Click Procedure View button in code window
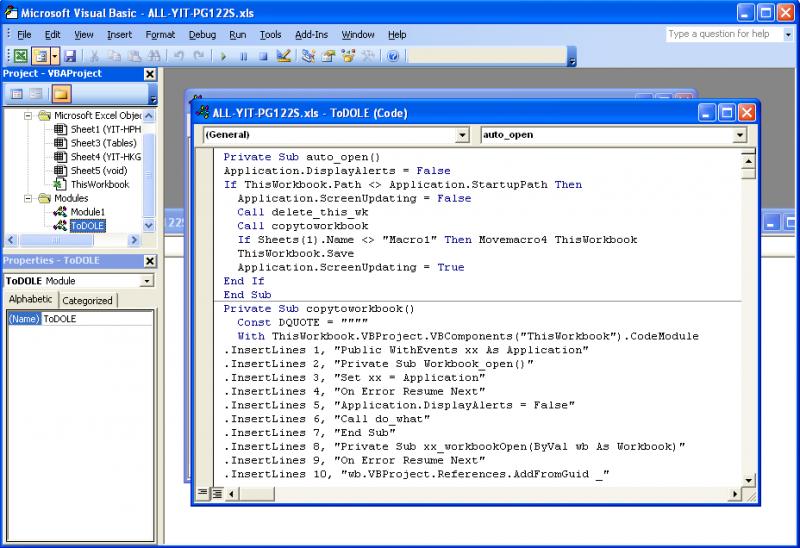Screen dimensions: 800x548 click(203, 493)
